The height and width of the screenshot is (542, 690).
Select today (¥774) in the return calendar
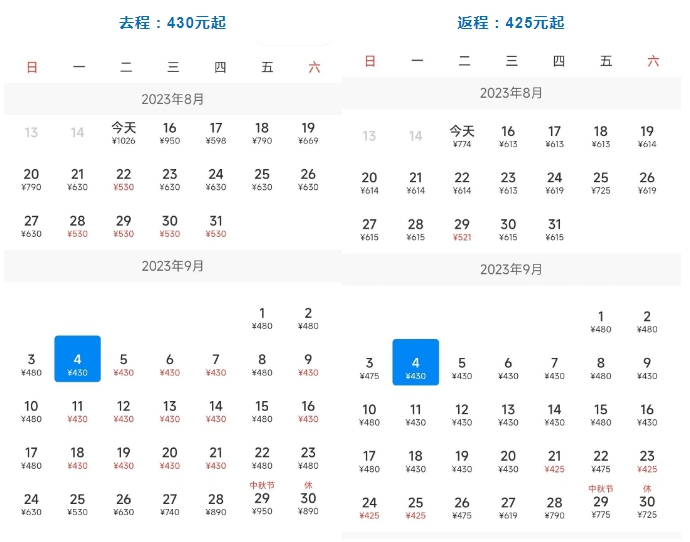462,136
